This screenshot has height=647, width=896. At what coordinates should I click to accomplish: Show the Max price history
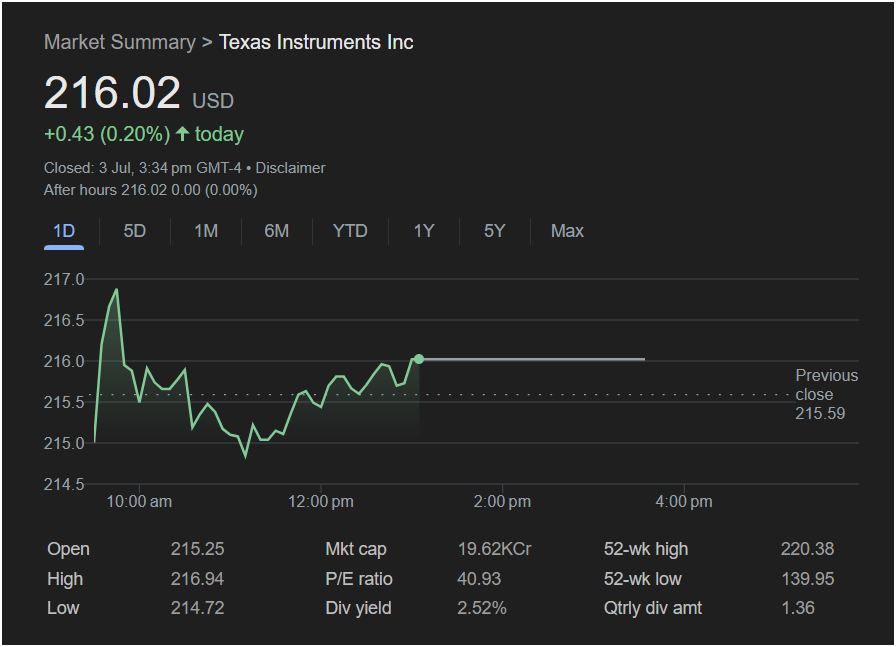[x=567, y=231]
